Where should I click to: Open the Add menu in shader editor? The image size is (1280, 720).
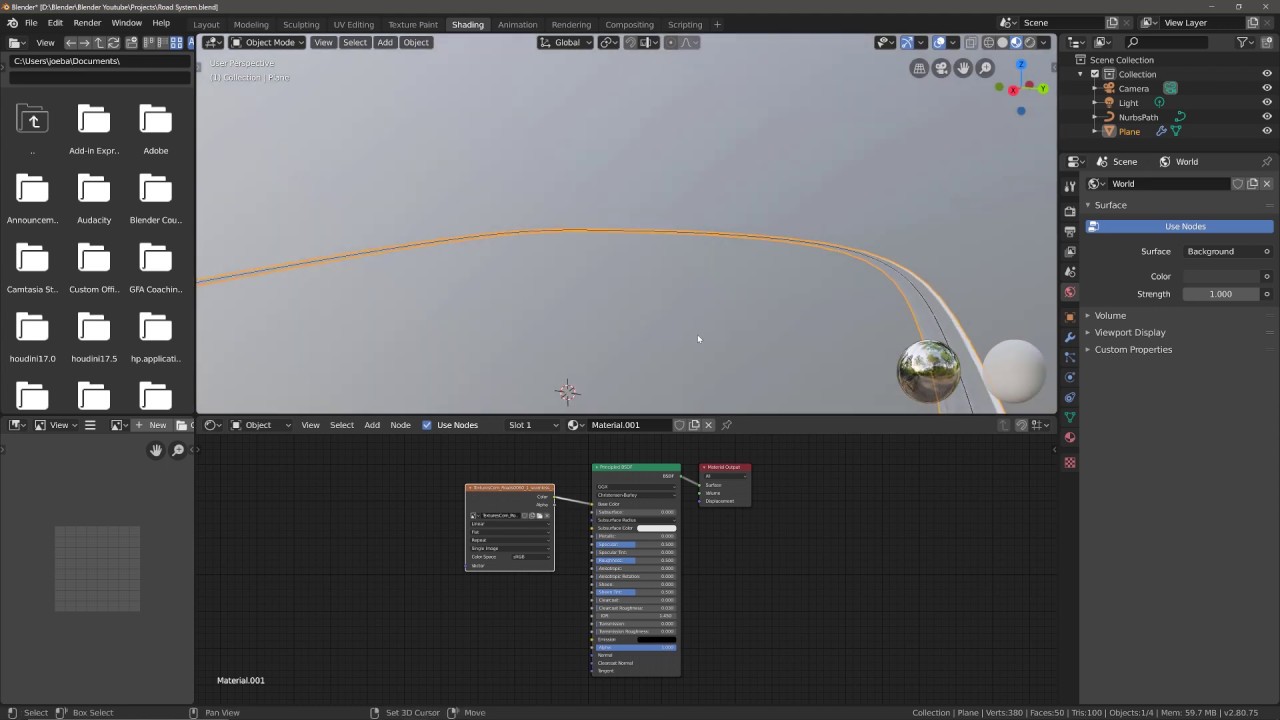(372, 424)
